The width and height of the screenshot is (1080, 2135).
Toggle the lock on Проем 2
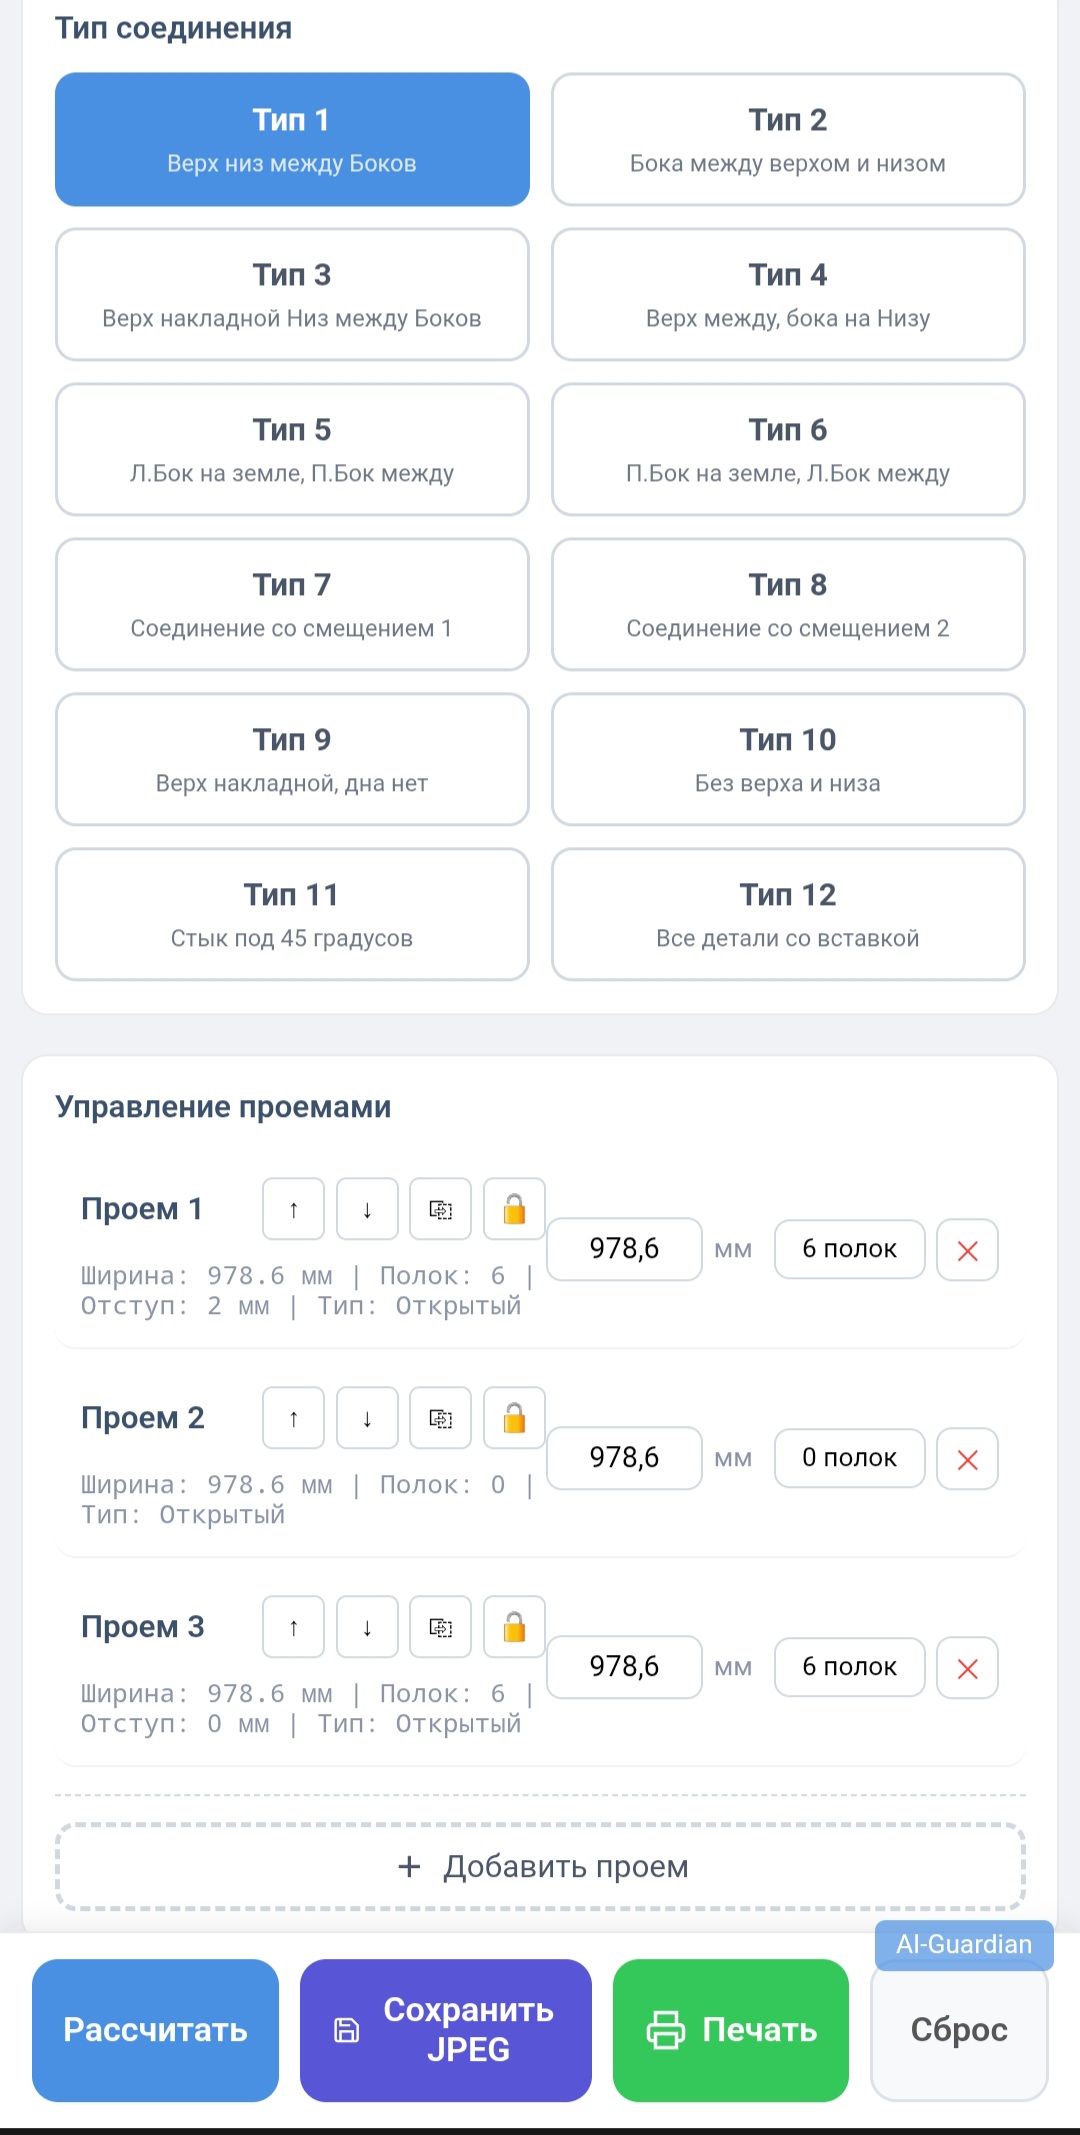(x=514, y=1418)
